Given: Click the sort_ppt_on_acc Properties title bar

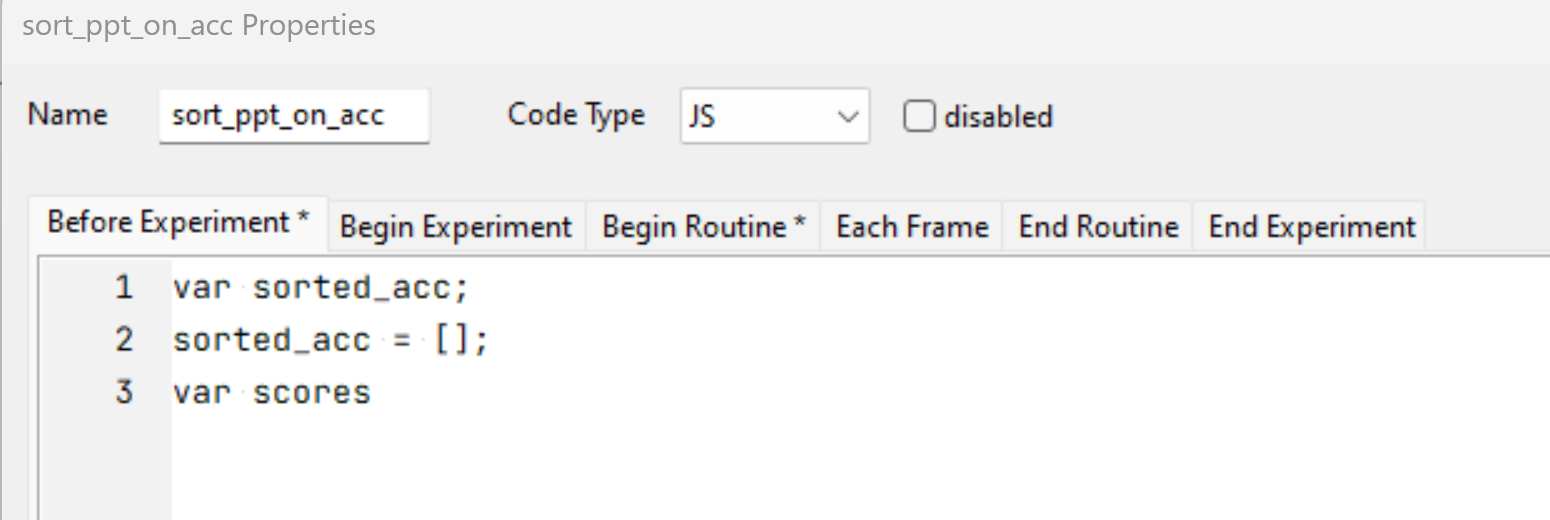Looking at the screenshot, I should click(775, 25).
